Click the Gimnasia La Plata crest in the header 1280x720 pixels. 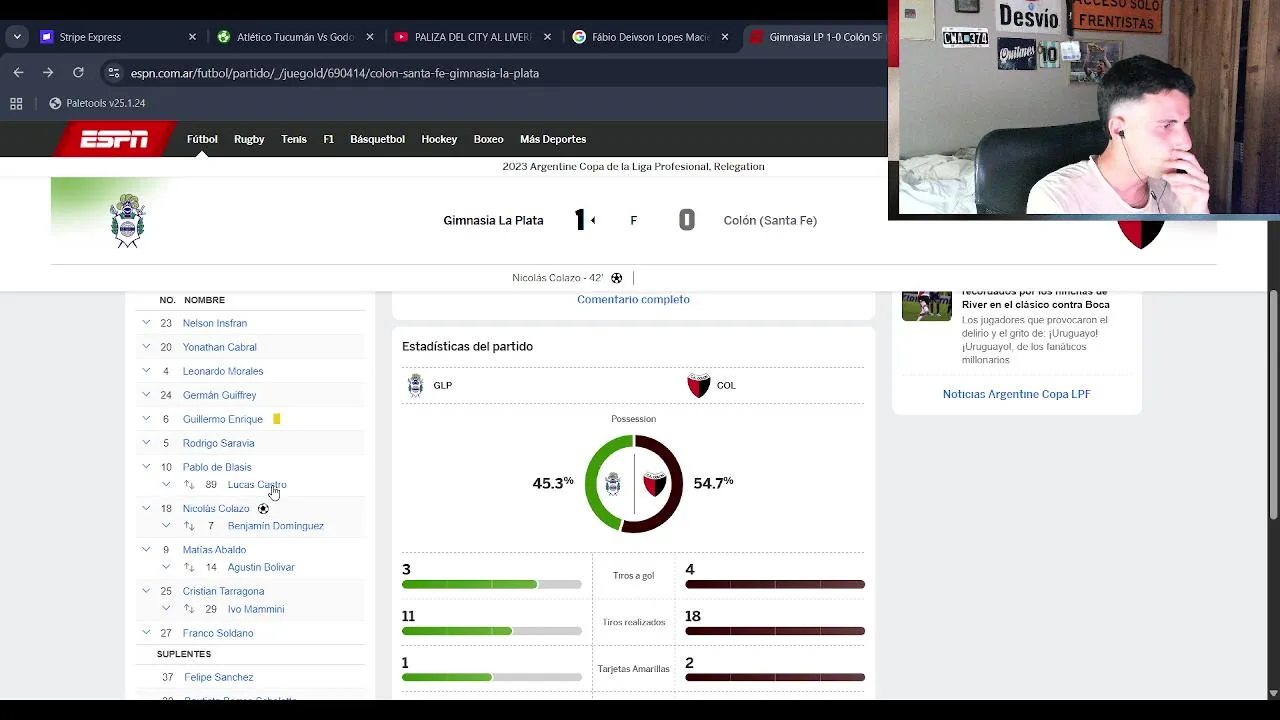click(x=128, y=220)
